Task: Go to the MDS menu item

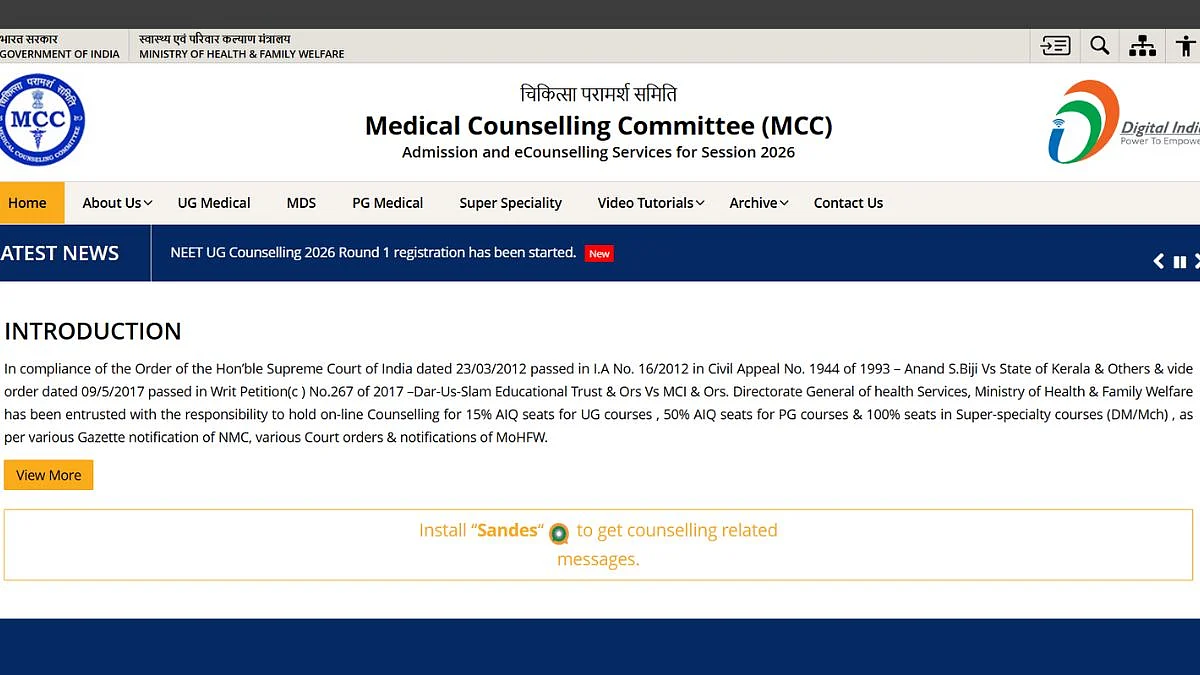Action: click(301, 203)
